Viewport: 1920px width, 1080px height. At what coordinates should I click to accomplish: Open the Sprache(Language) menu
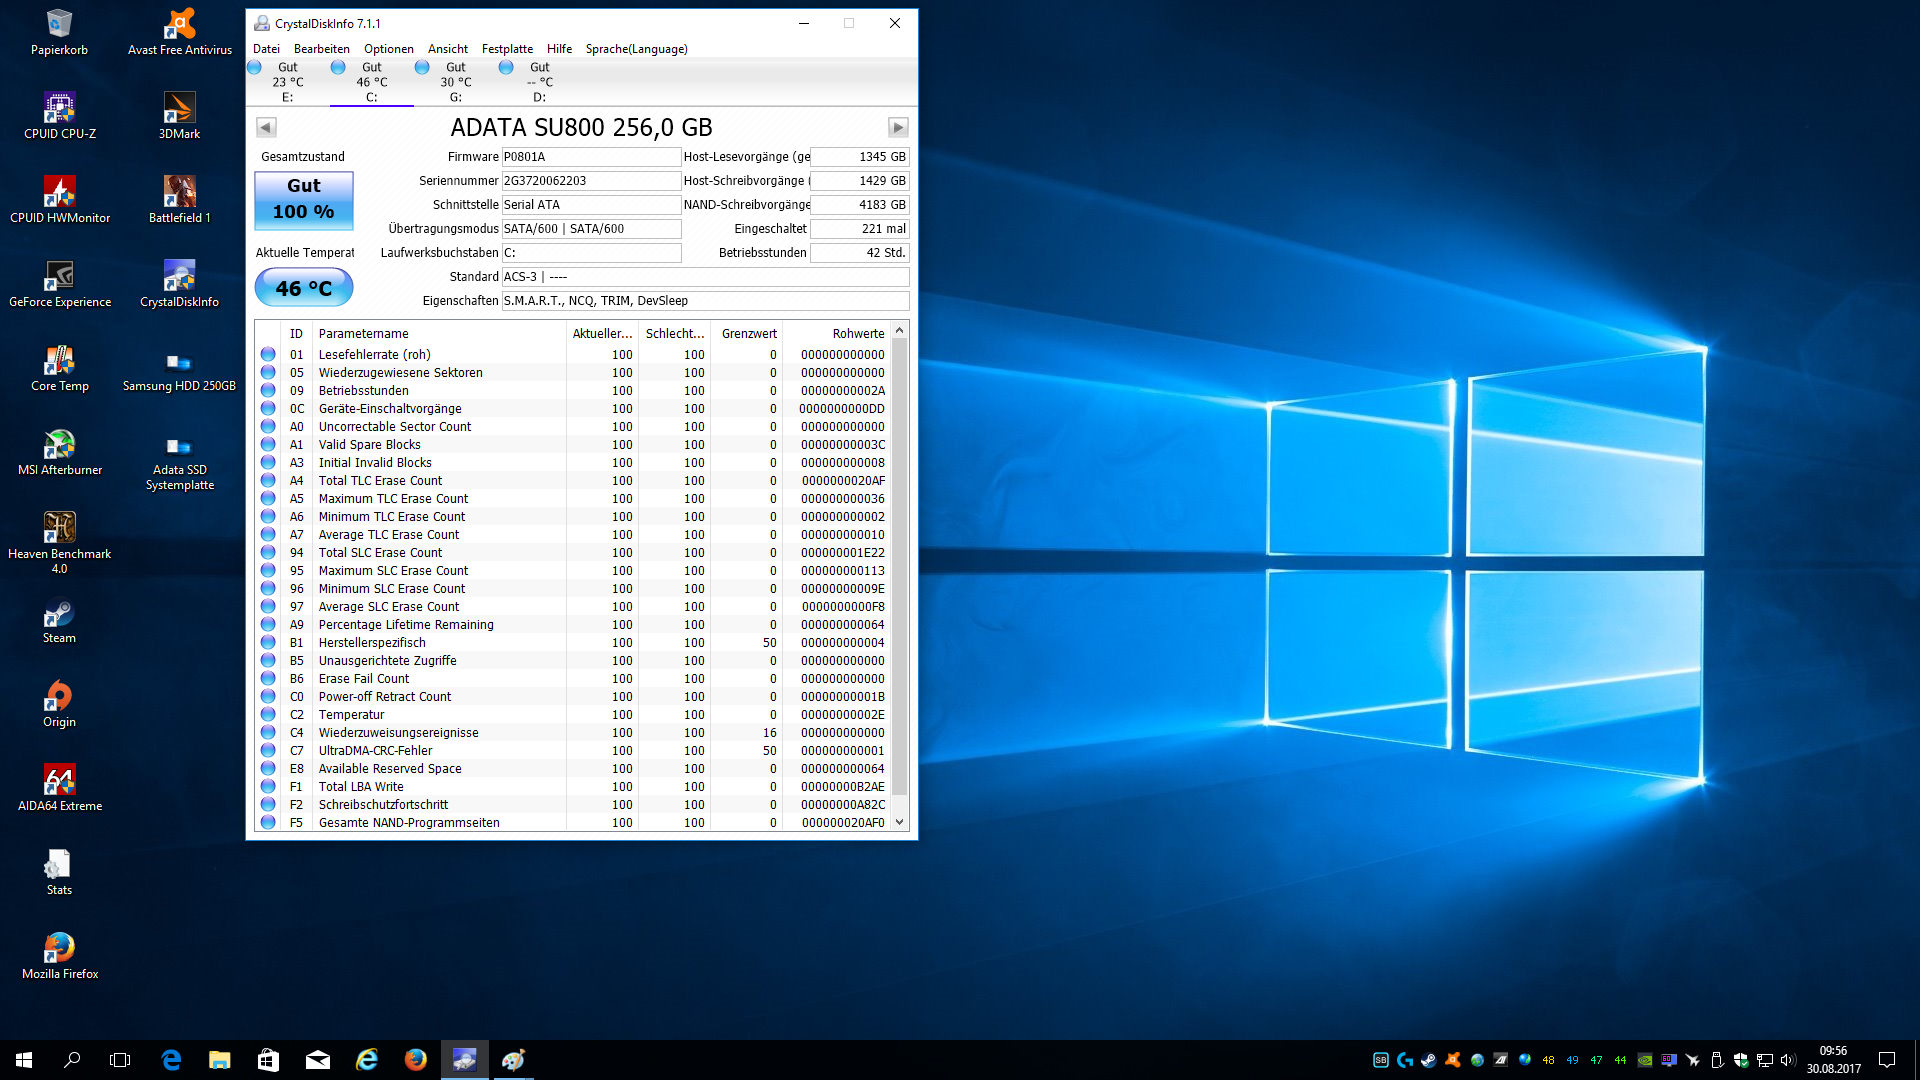[x=636, y=49]
